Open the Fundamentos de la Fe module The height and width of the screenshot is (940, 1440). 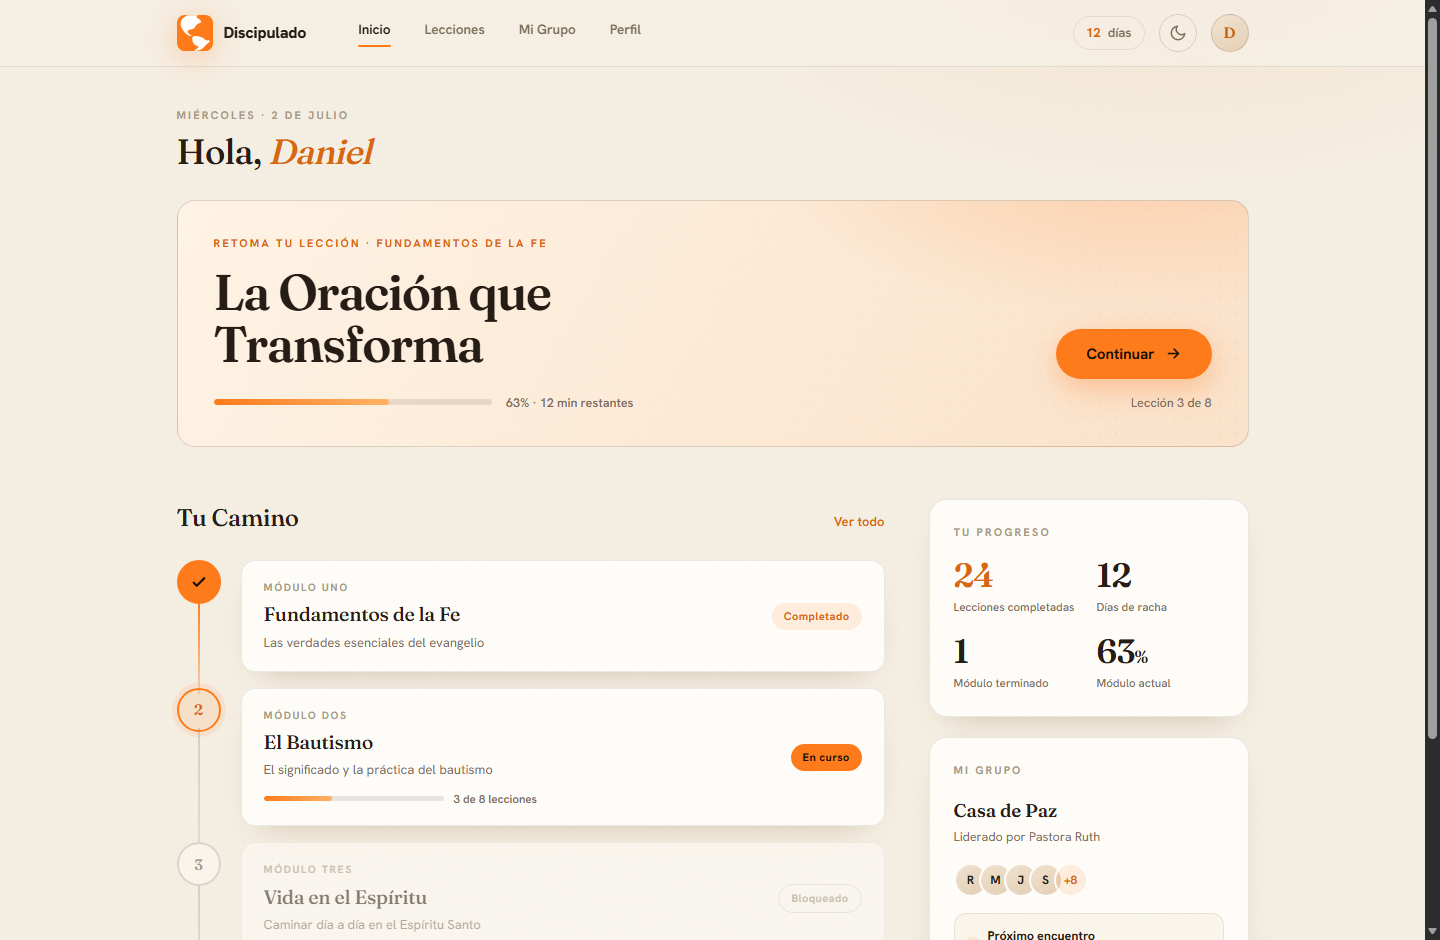[x=563, y=616]
